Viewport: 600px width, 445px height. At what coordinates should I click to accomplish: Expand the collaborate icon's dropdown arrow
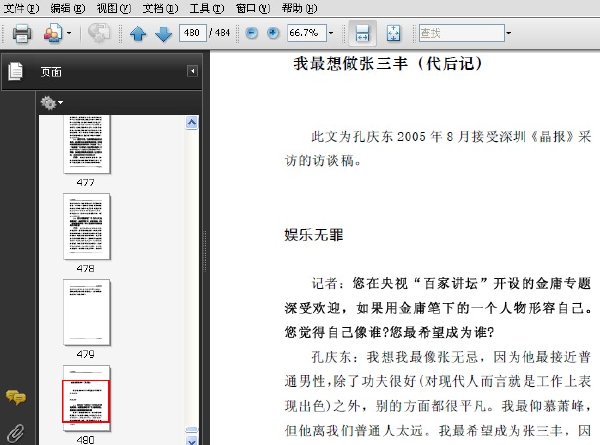click(69, 33)
